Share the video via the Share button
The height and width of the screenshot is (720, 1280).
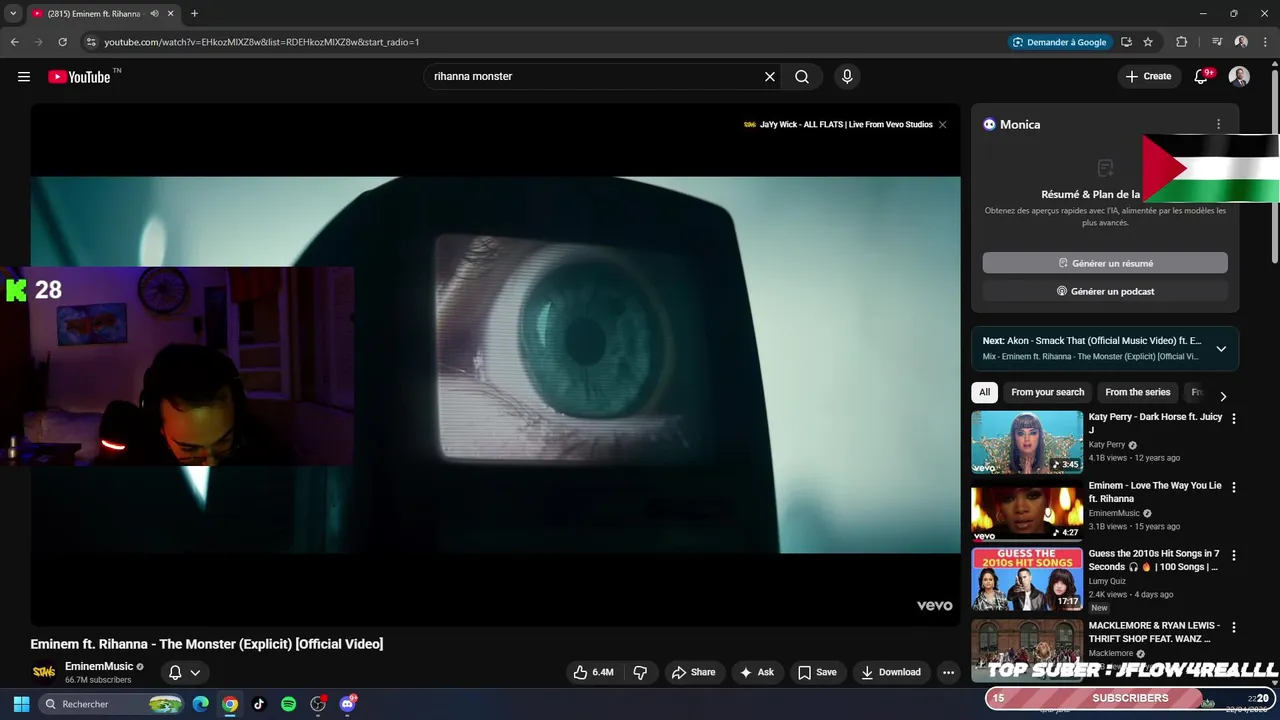pos(693,672)
